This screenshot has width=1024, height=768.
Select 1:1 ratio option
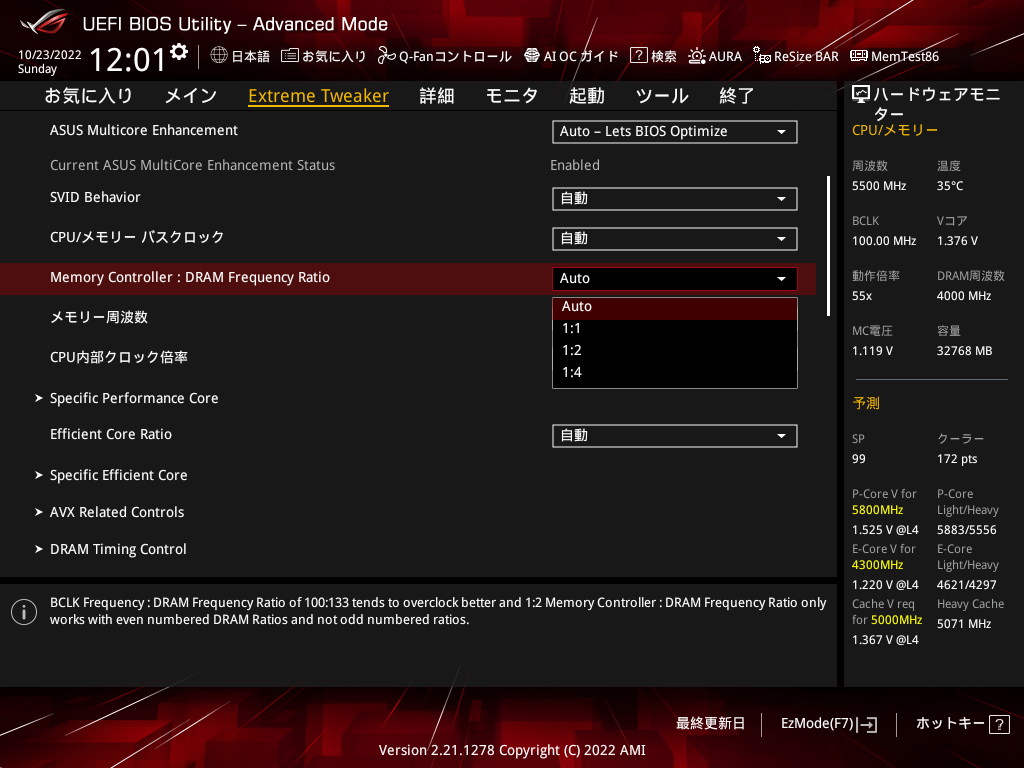[675, 328]
